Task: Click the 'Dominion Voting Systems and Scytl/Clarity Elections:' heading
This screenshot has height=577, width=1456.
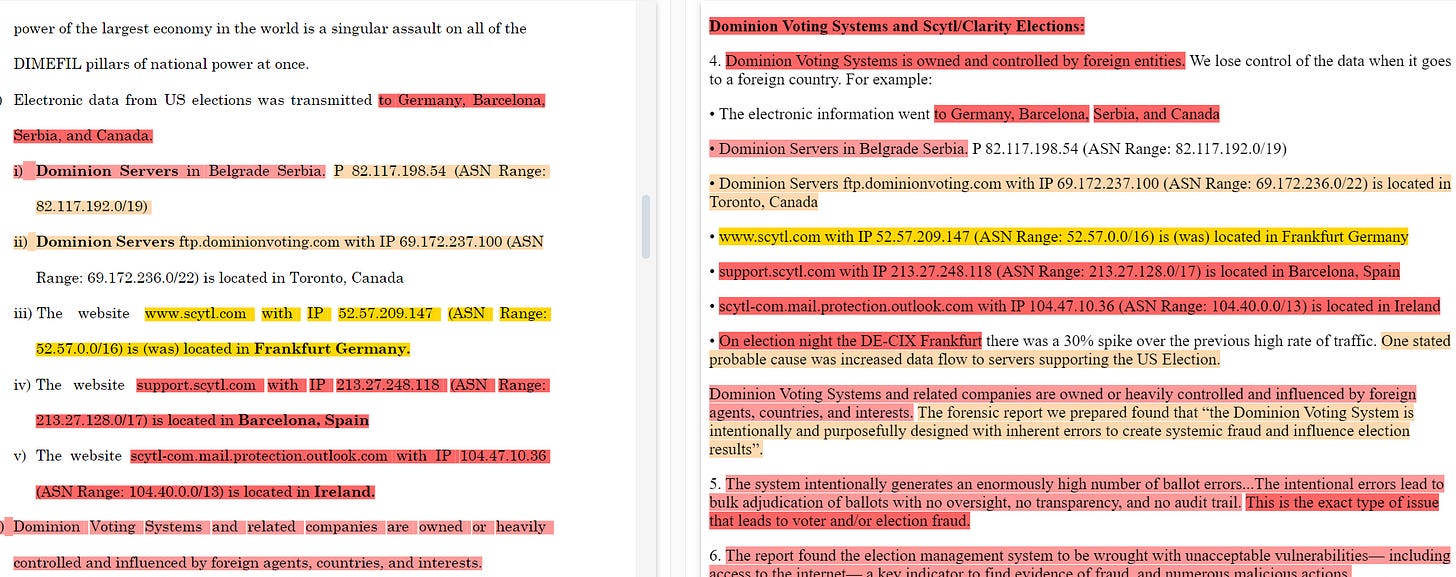Action: click(897, 26)
